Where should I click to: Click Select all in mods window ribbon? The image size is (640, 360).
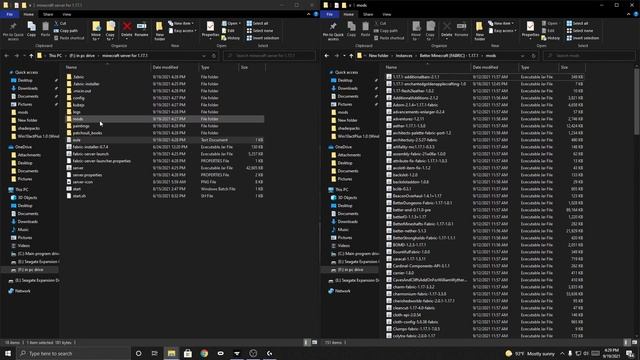(577, 23)
